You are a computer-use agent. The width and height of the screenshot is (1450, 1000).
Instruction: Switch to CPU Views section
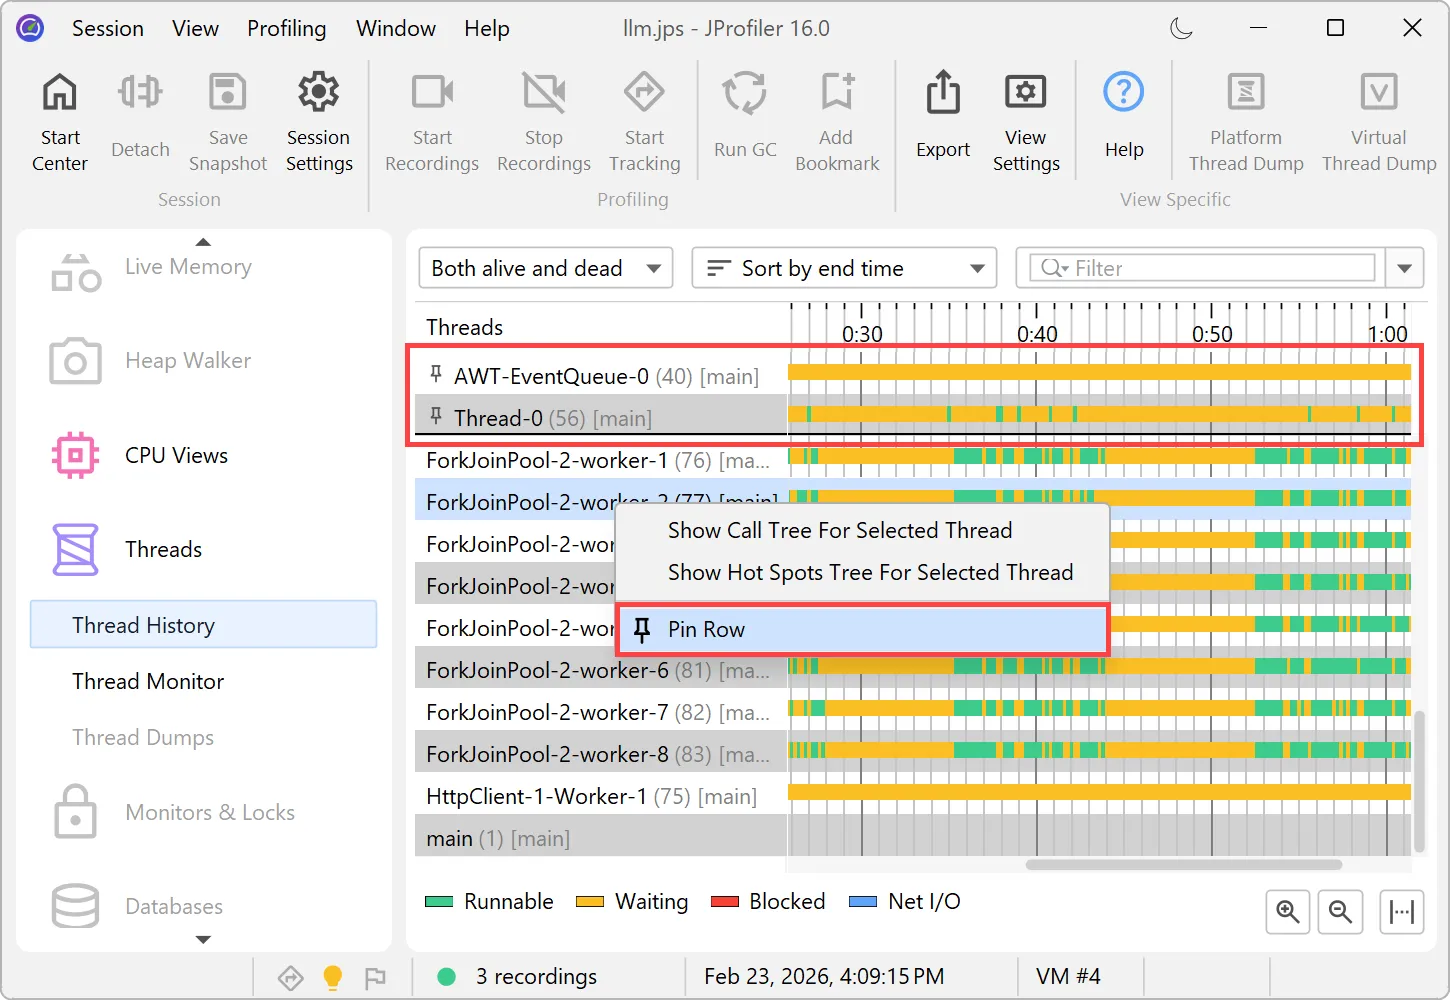pyautogui.click(x=176, y=455)
